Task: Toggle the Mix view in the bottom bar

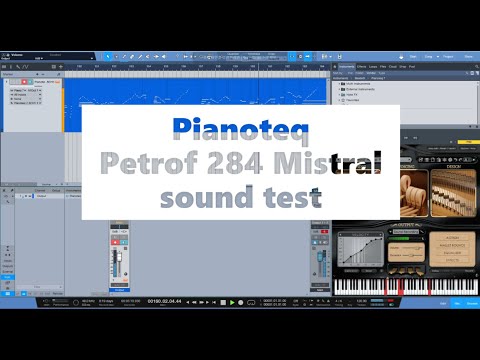Action: click(457, 304)
